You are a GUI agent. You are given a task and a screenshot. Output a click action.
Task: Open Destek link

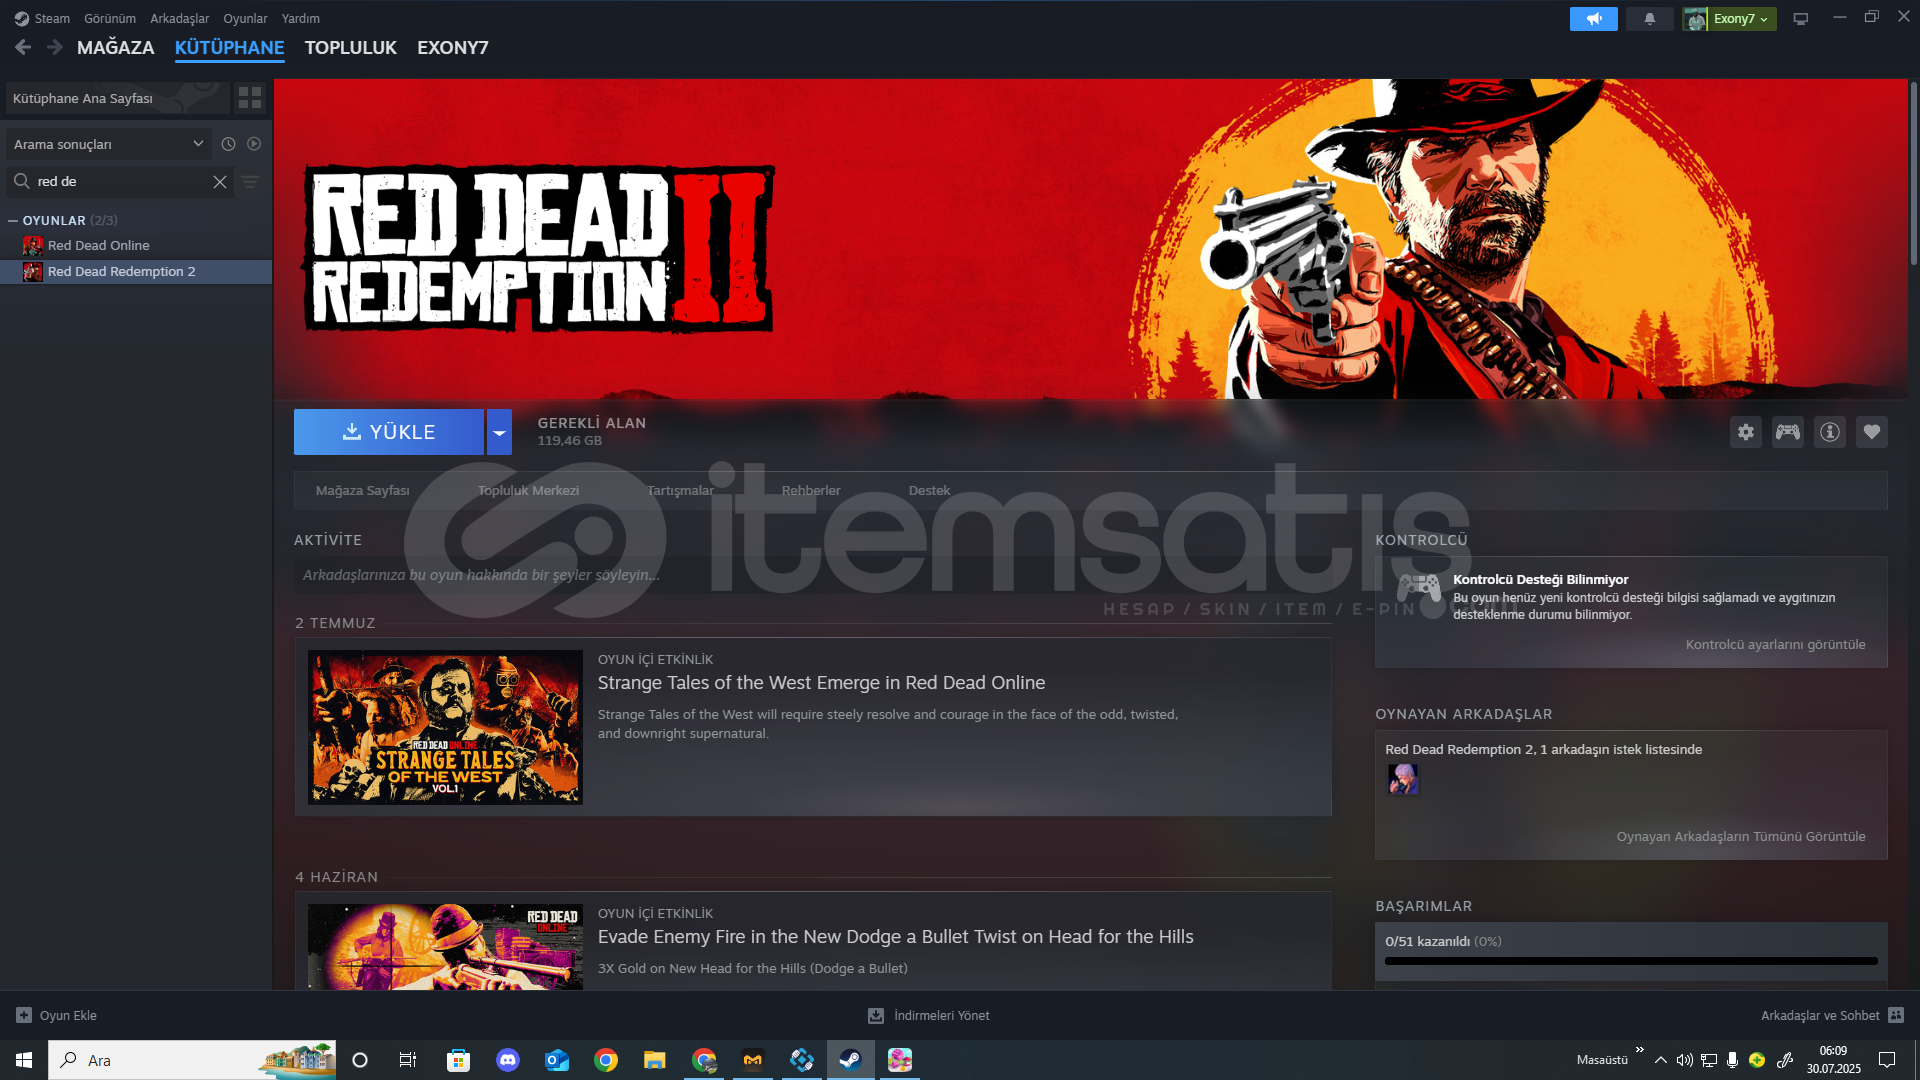pyautogui.click(x=929, y=491)
